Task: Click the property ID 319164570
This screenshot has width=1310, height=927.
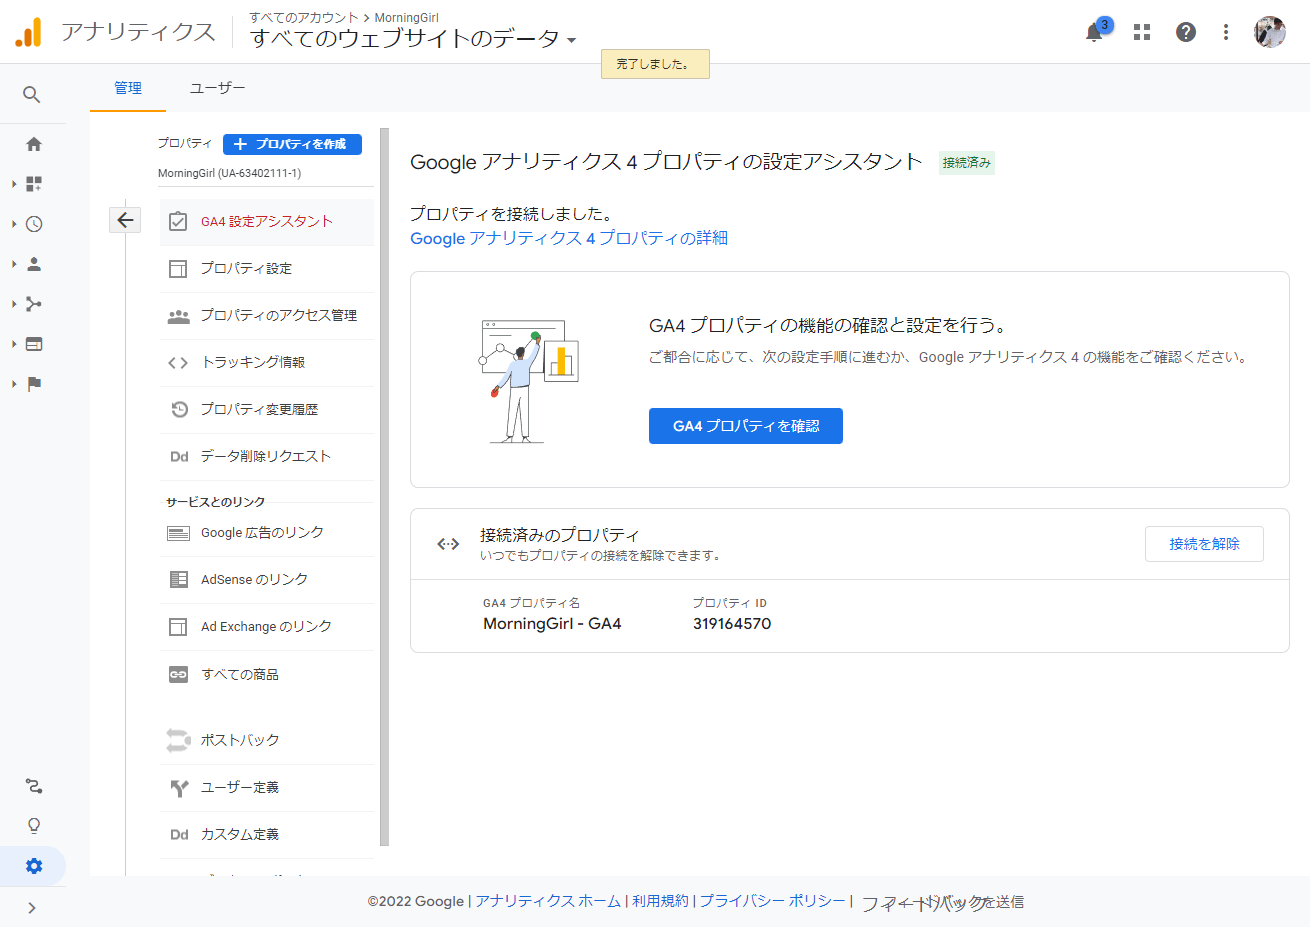Action: 732,624
